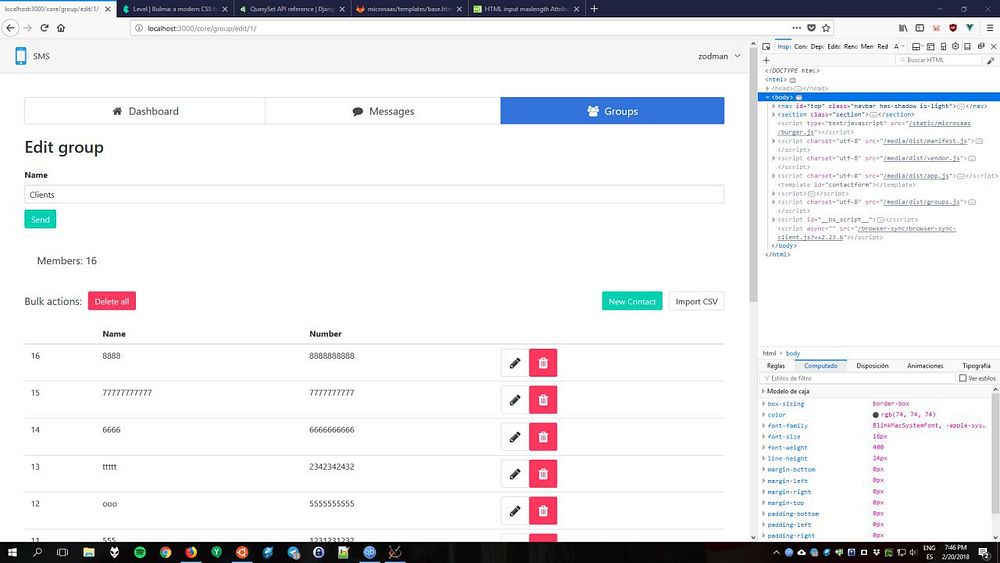Viewport: 1000px width, 563px height.
Task: Open a new browser tab with plus button
Action: (594, 9)
